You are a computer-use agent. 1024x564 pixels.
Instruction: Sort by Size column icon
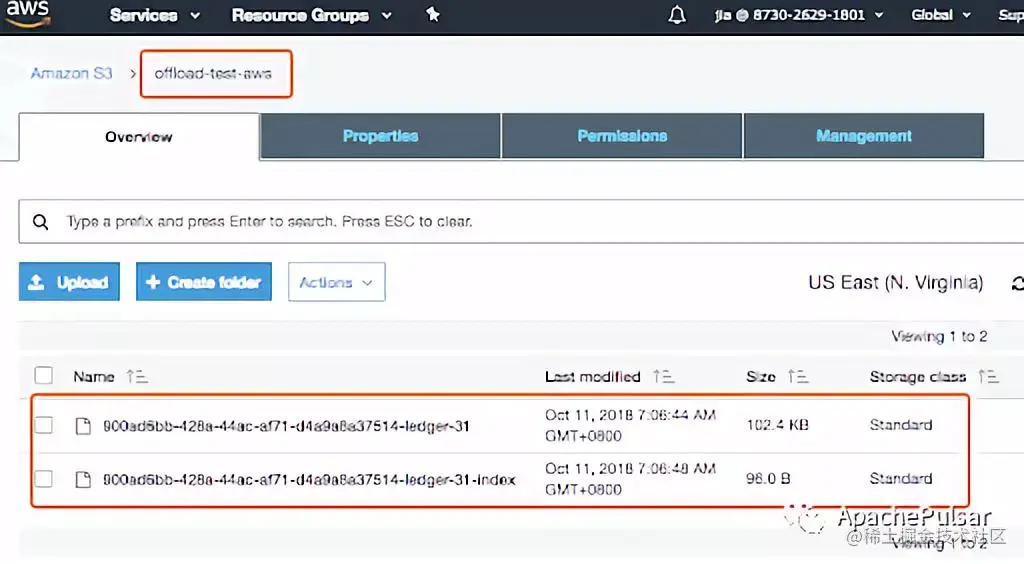pos(797,377)
